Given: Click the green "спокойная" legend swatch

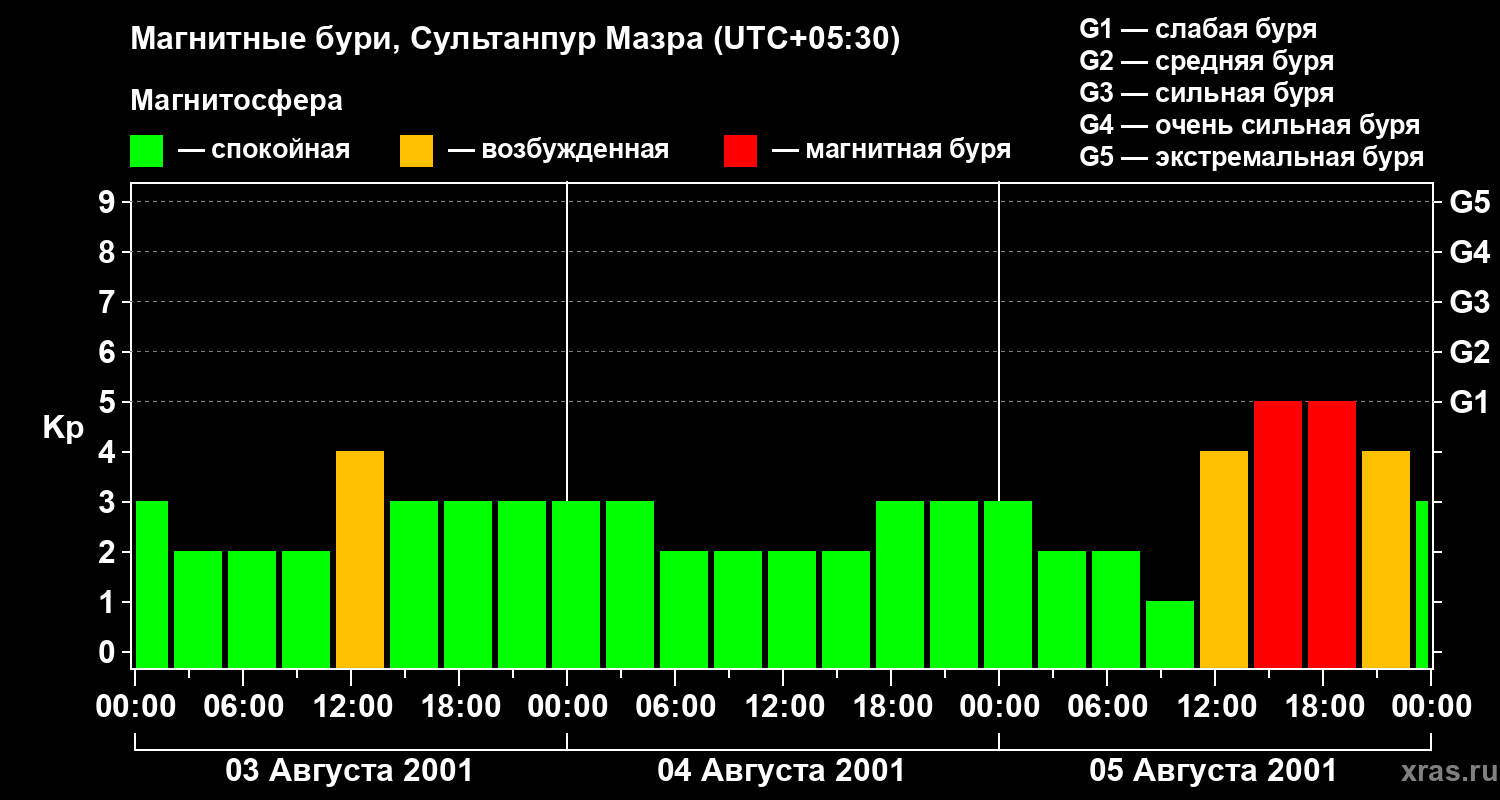Looking at the screenshot, I should 146,150.
